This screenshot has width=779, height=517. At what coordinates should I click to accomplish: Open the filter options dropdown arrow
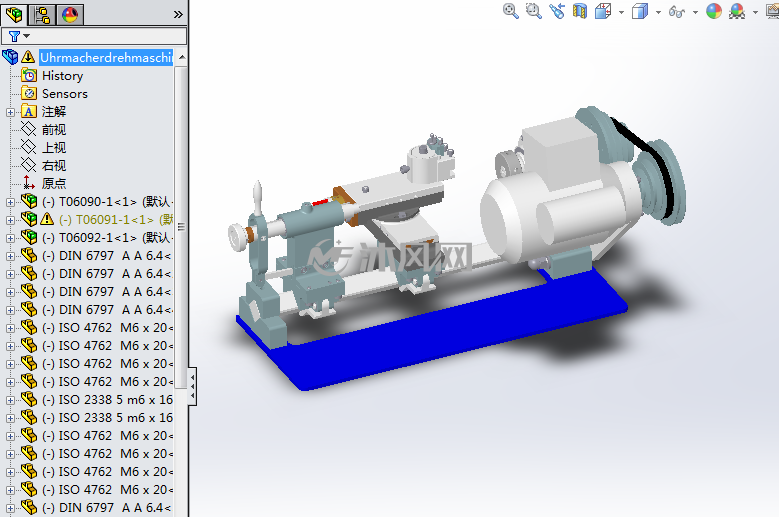(27, 36)
